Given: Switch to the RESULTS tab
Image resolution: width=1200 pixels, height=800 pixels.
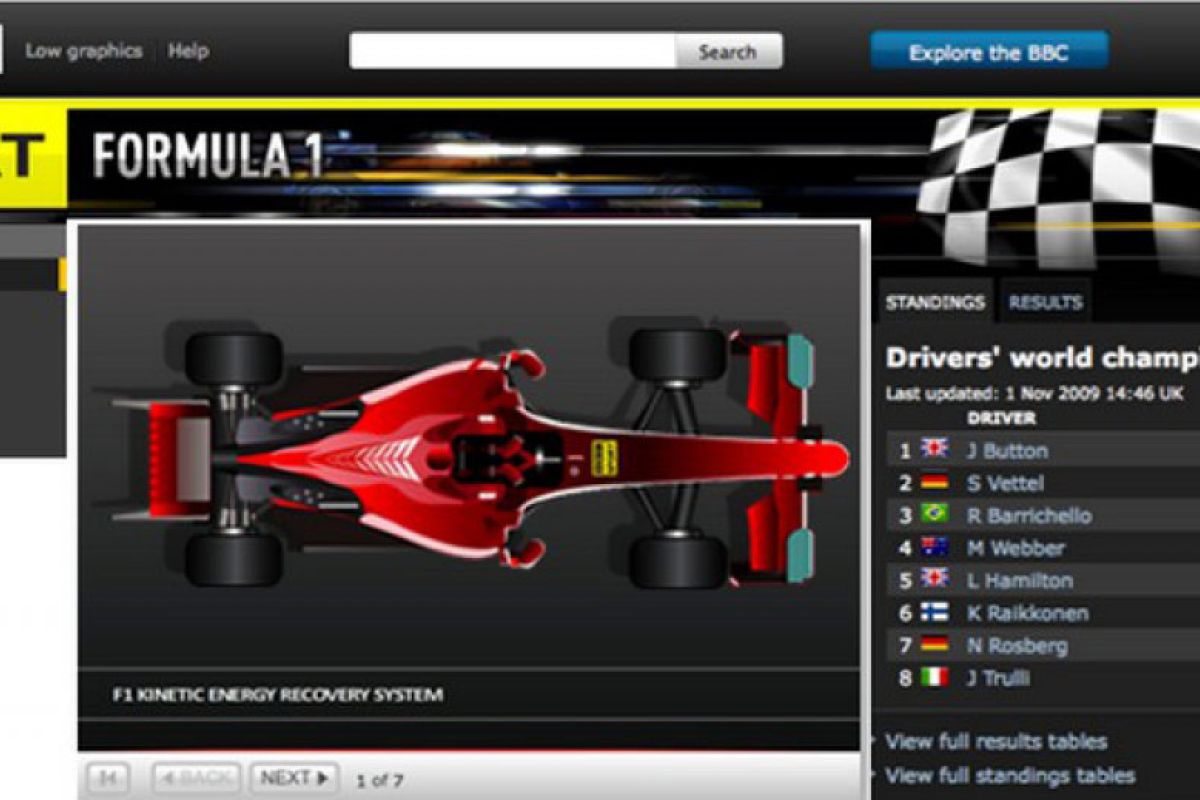Looking at the screenshot, I should 1045,303.
